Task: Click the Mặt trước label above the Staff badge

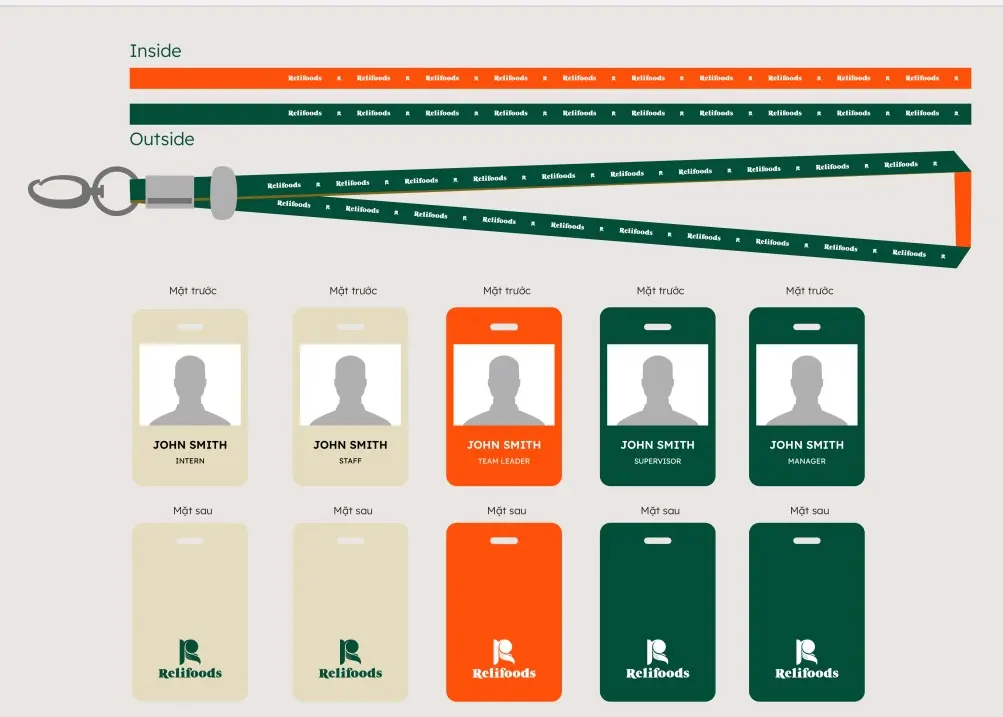Action: coord(353,291)
